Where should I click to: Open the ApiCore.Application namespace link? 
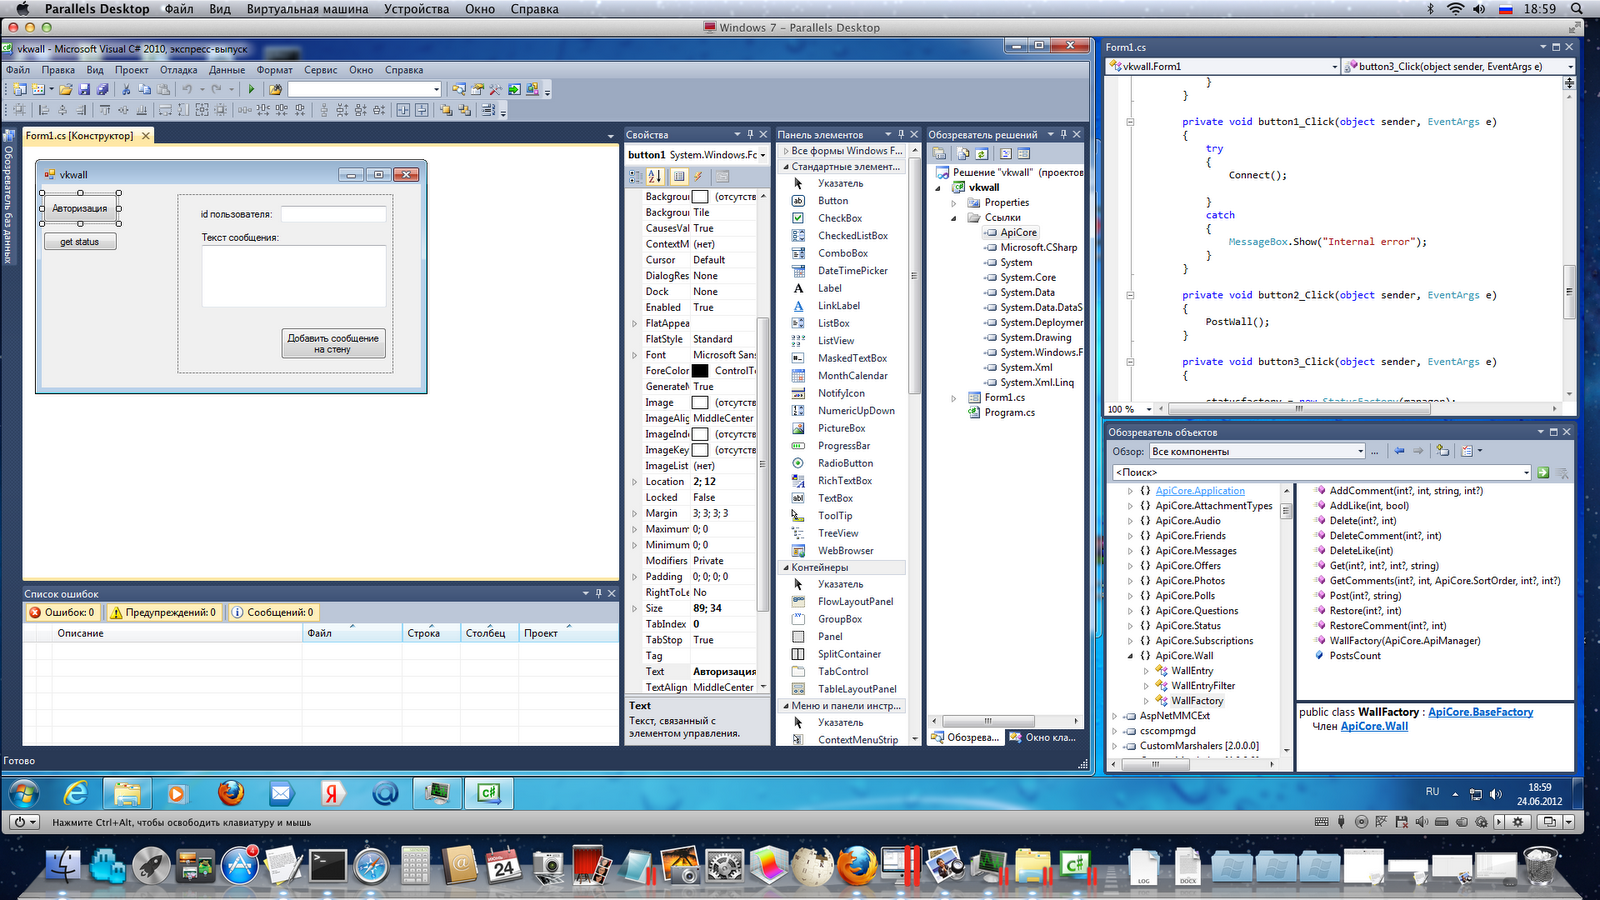pyautogui.click(x=1200, y=491)
